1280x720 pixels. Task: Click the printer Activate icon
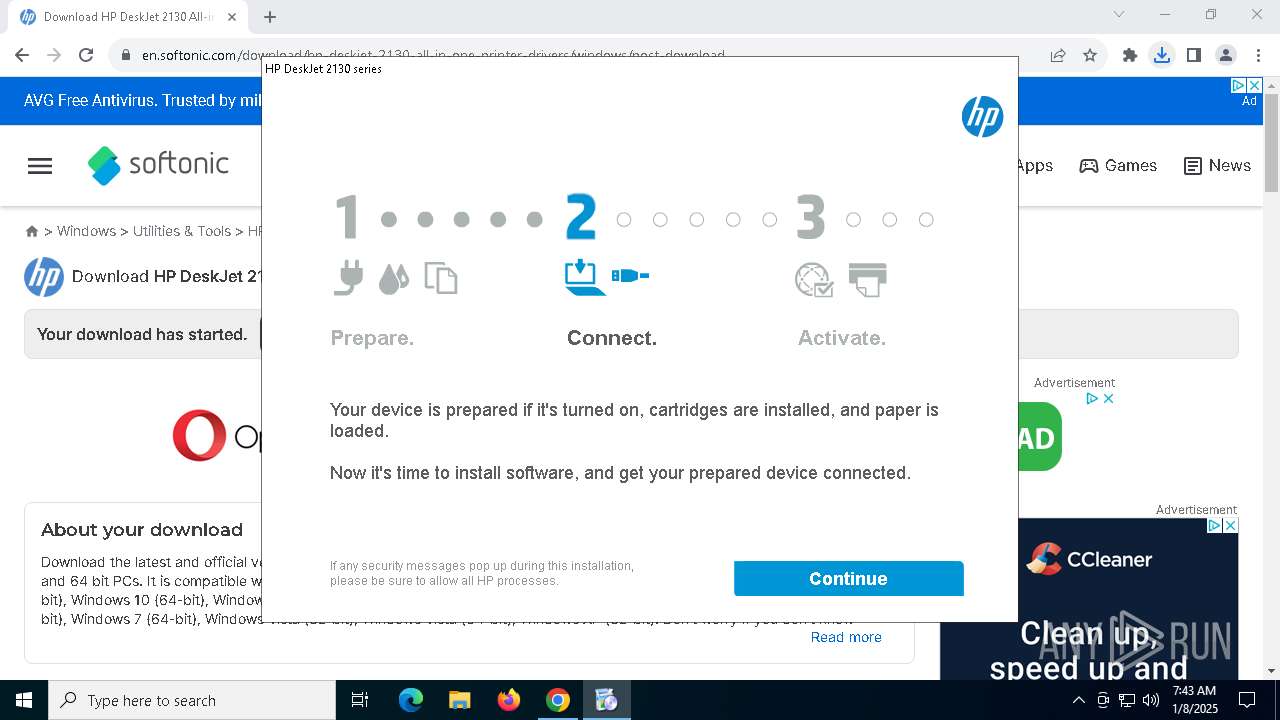pos(867,280)
